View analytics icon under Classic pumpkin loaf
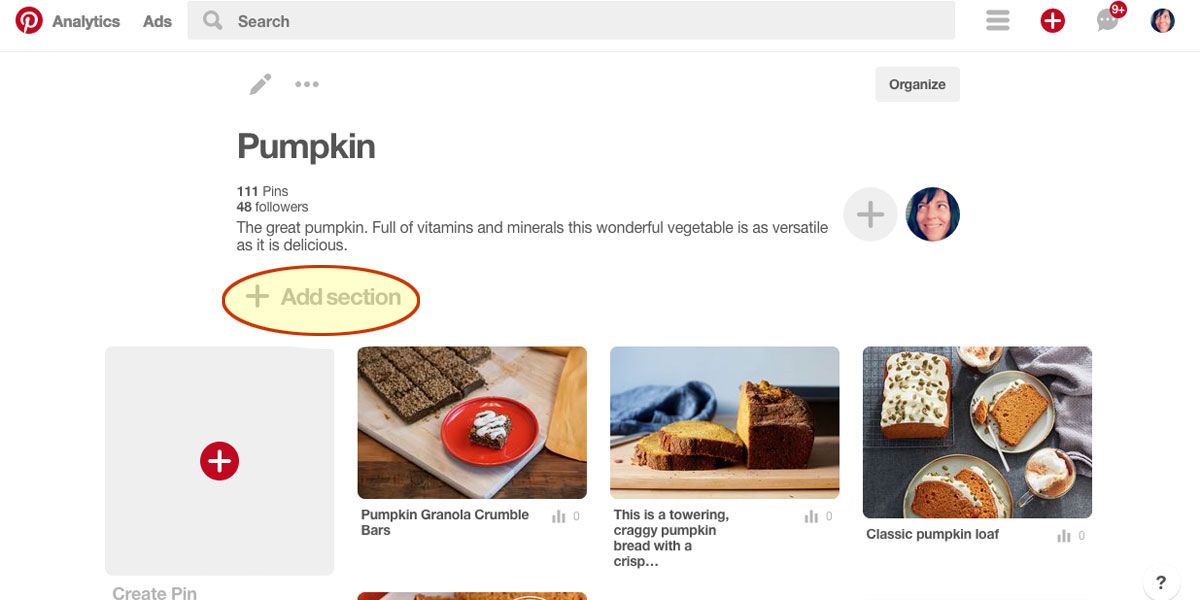The height and width of the screenshot is (600, 1200). (1063, 535)
